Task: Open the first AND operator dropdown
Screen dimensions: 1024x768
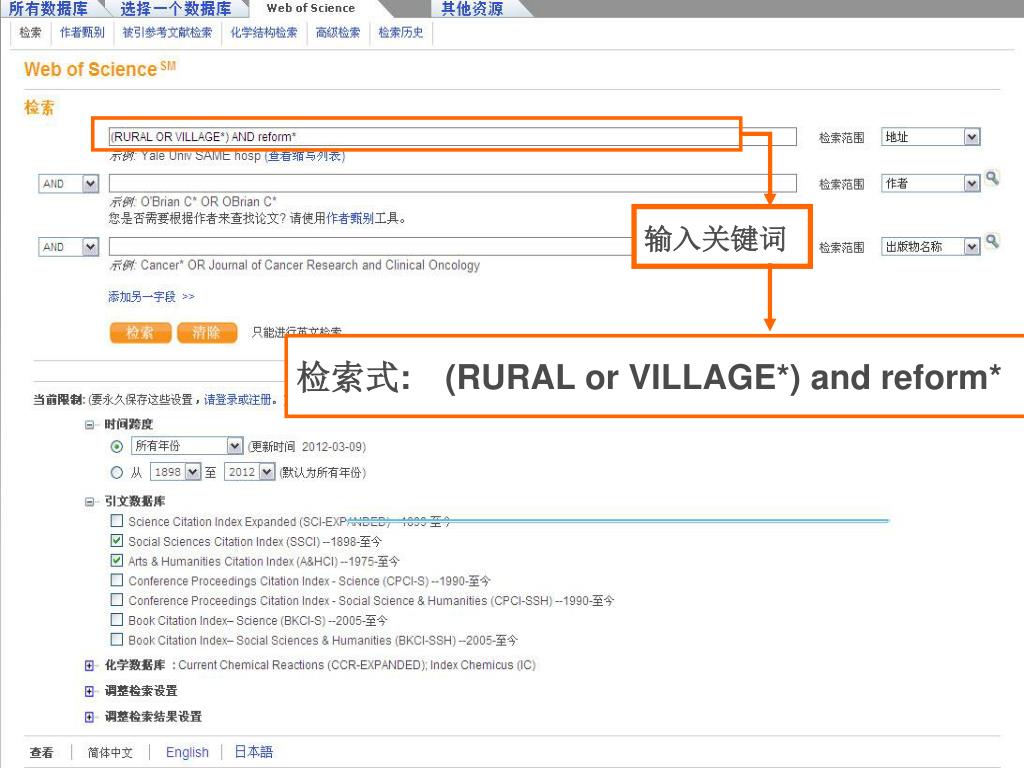Action: (69, 184)
